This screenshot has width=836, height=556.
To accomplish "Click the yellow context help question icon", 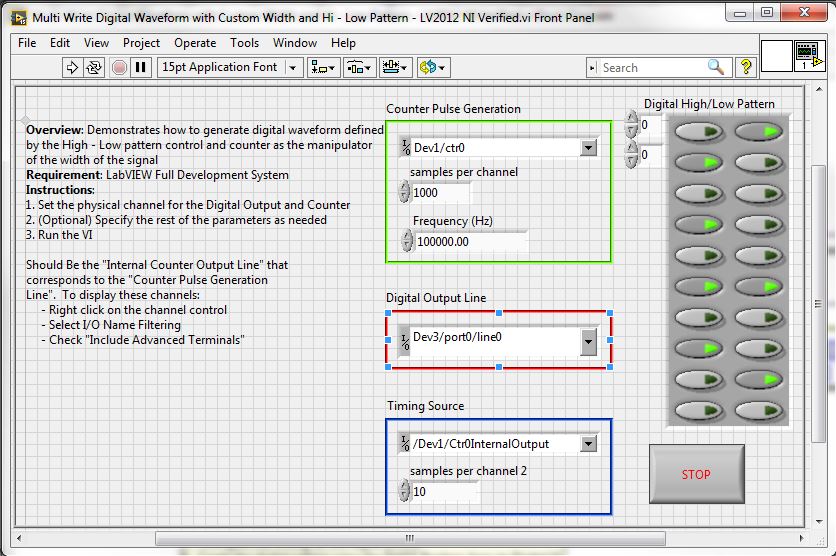I will click(x=746, y=67).
